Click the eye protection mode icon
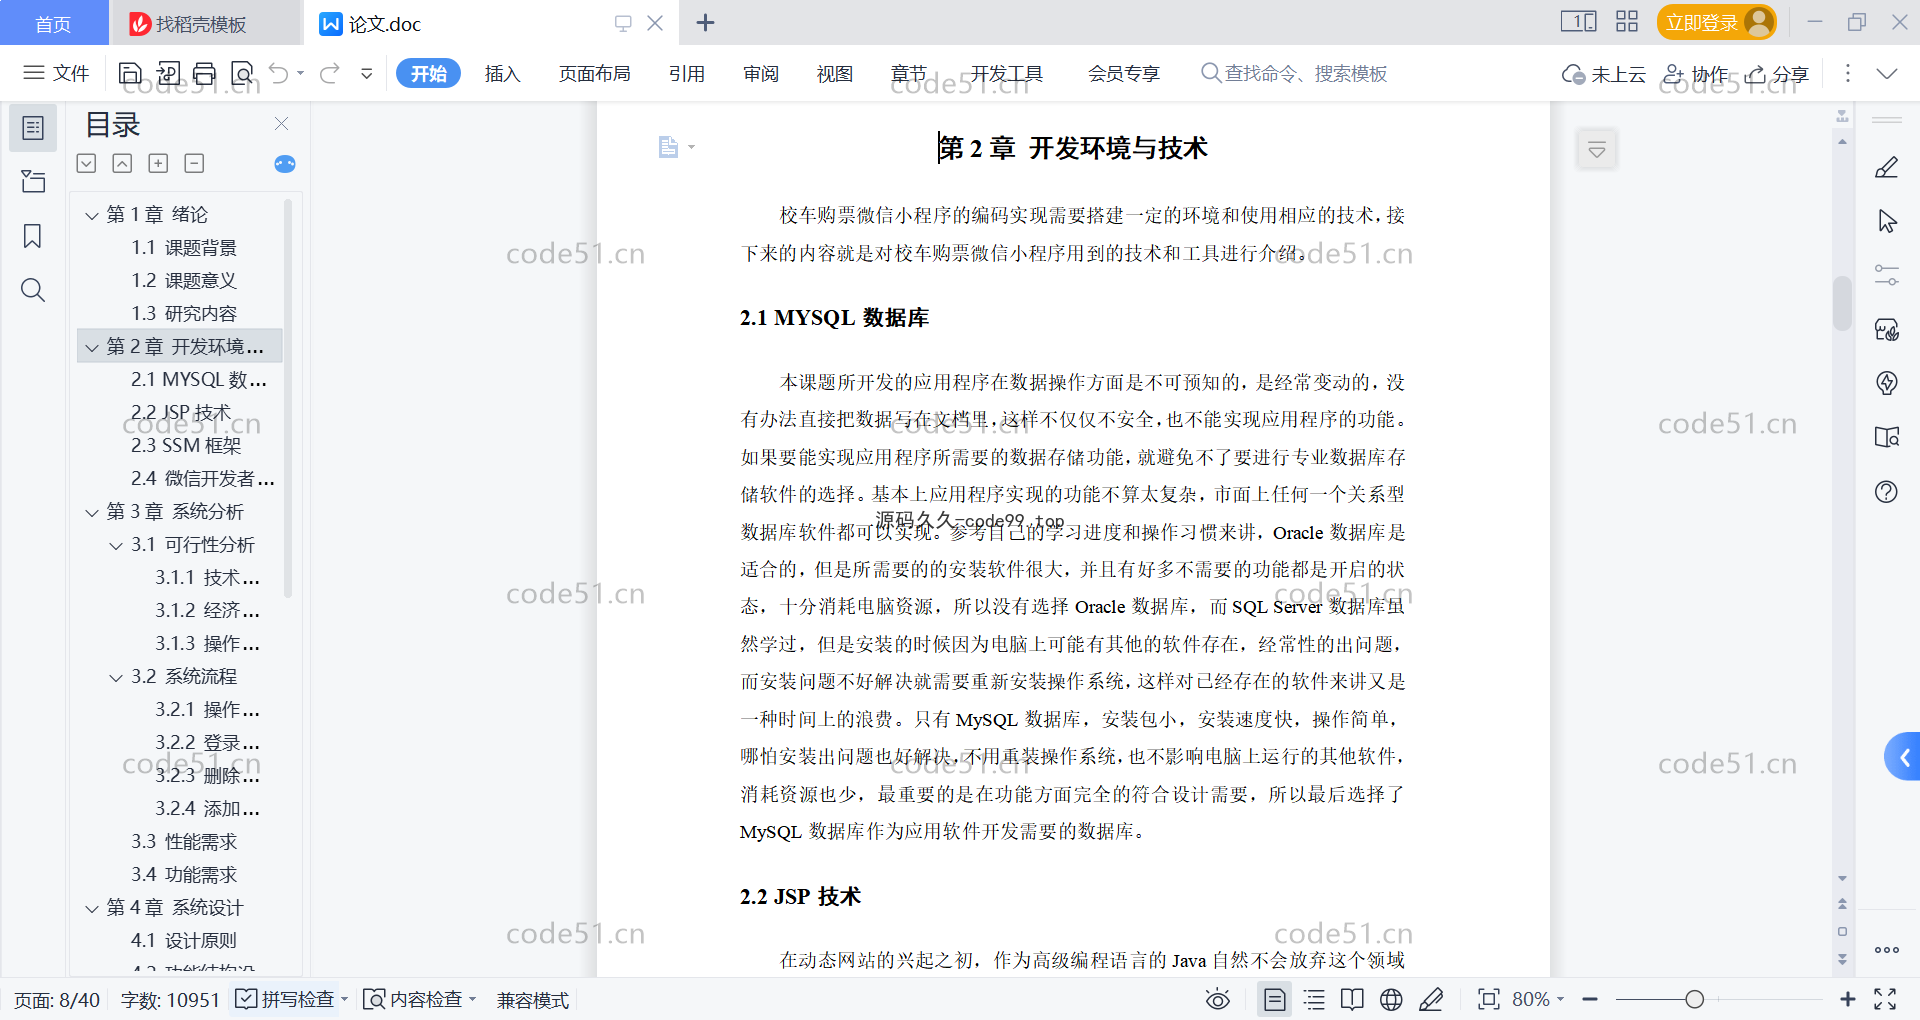Image resolution: width=1920 pixels, height=1020 pixels. pos(1217,999)
